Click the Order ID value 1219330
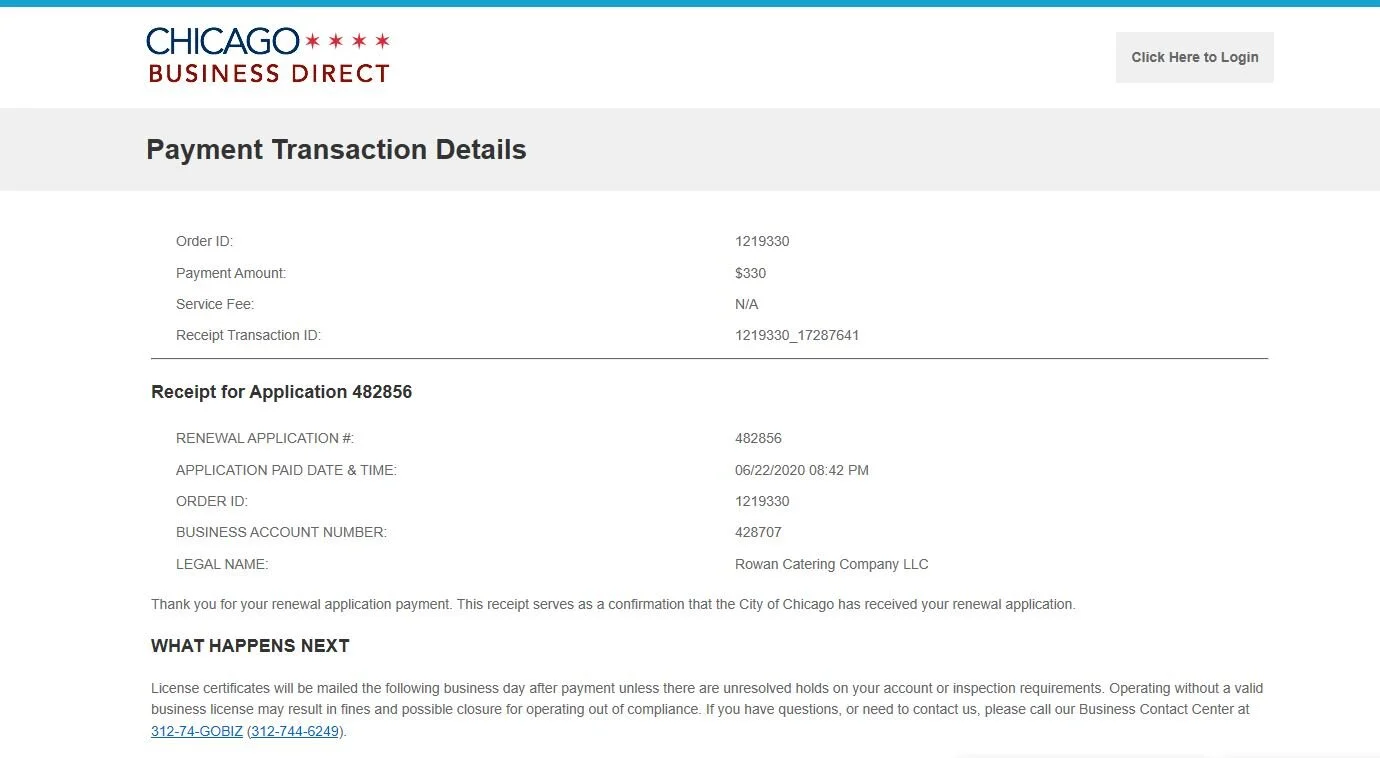Viewport: 1380px width, 758px height. (x=761, y=241)
